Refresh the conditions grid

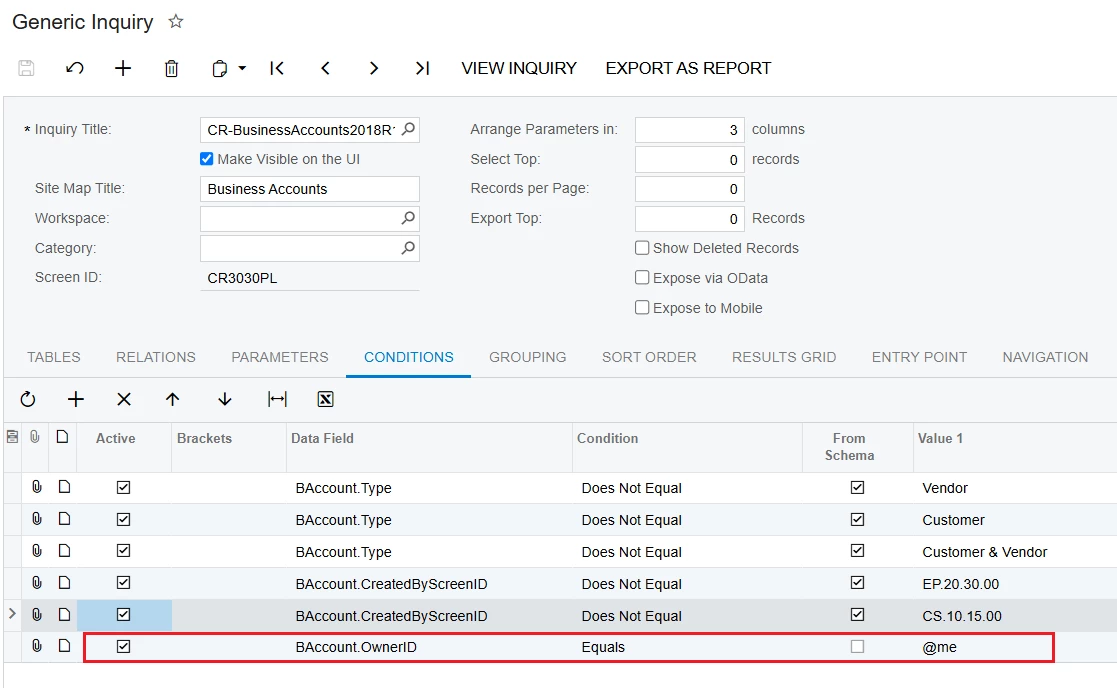click(28, 400)
